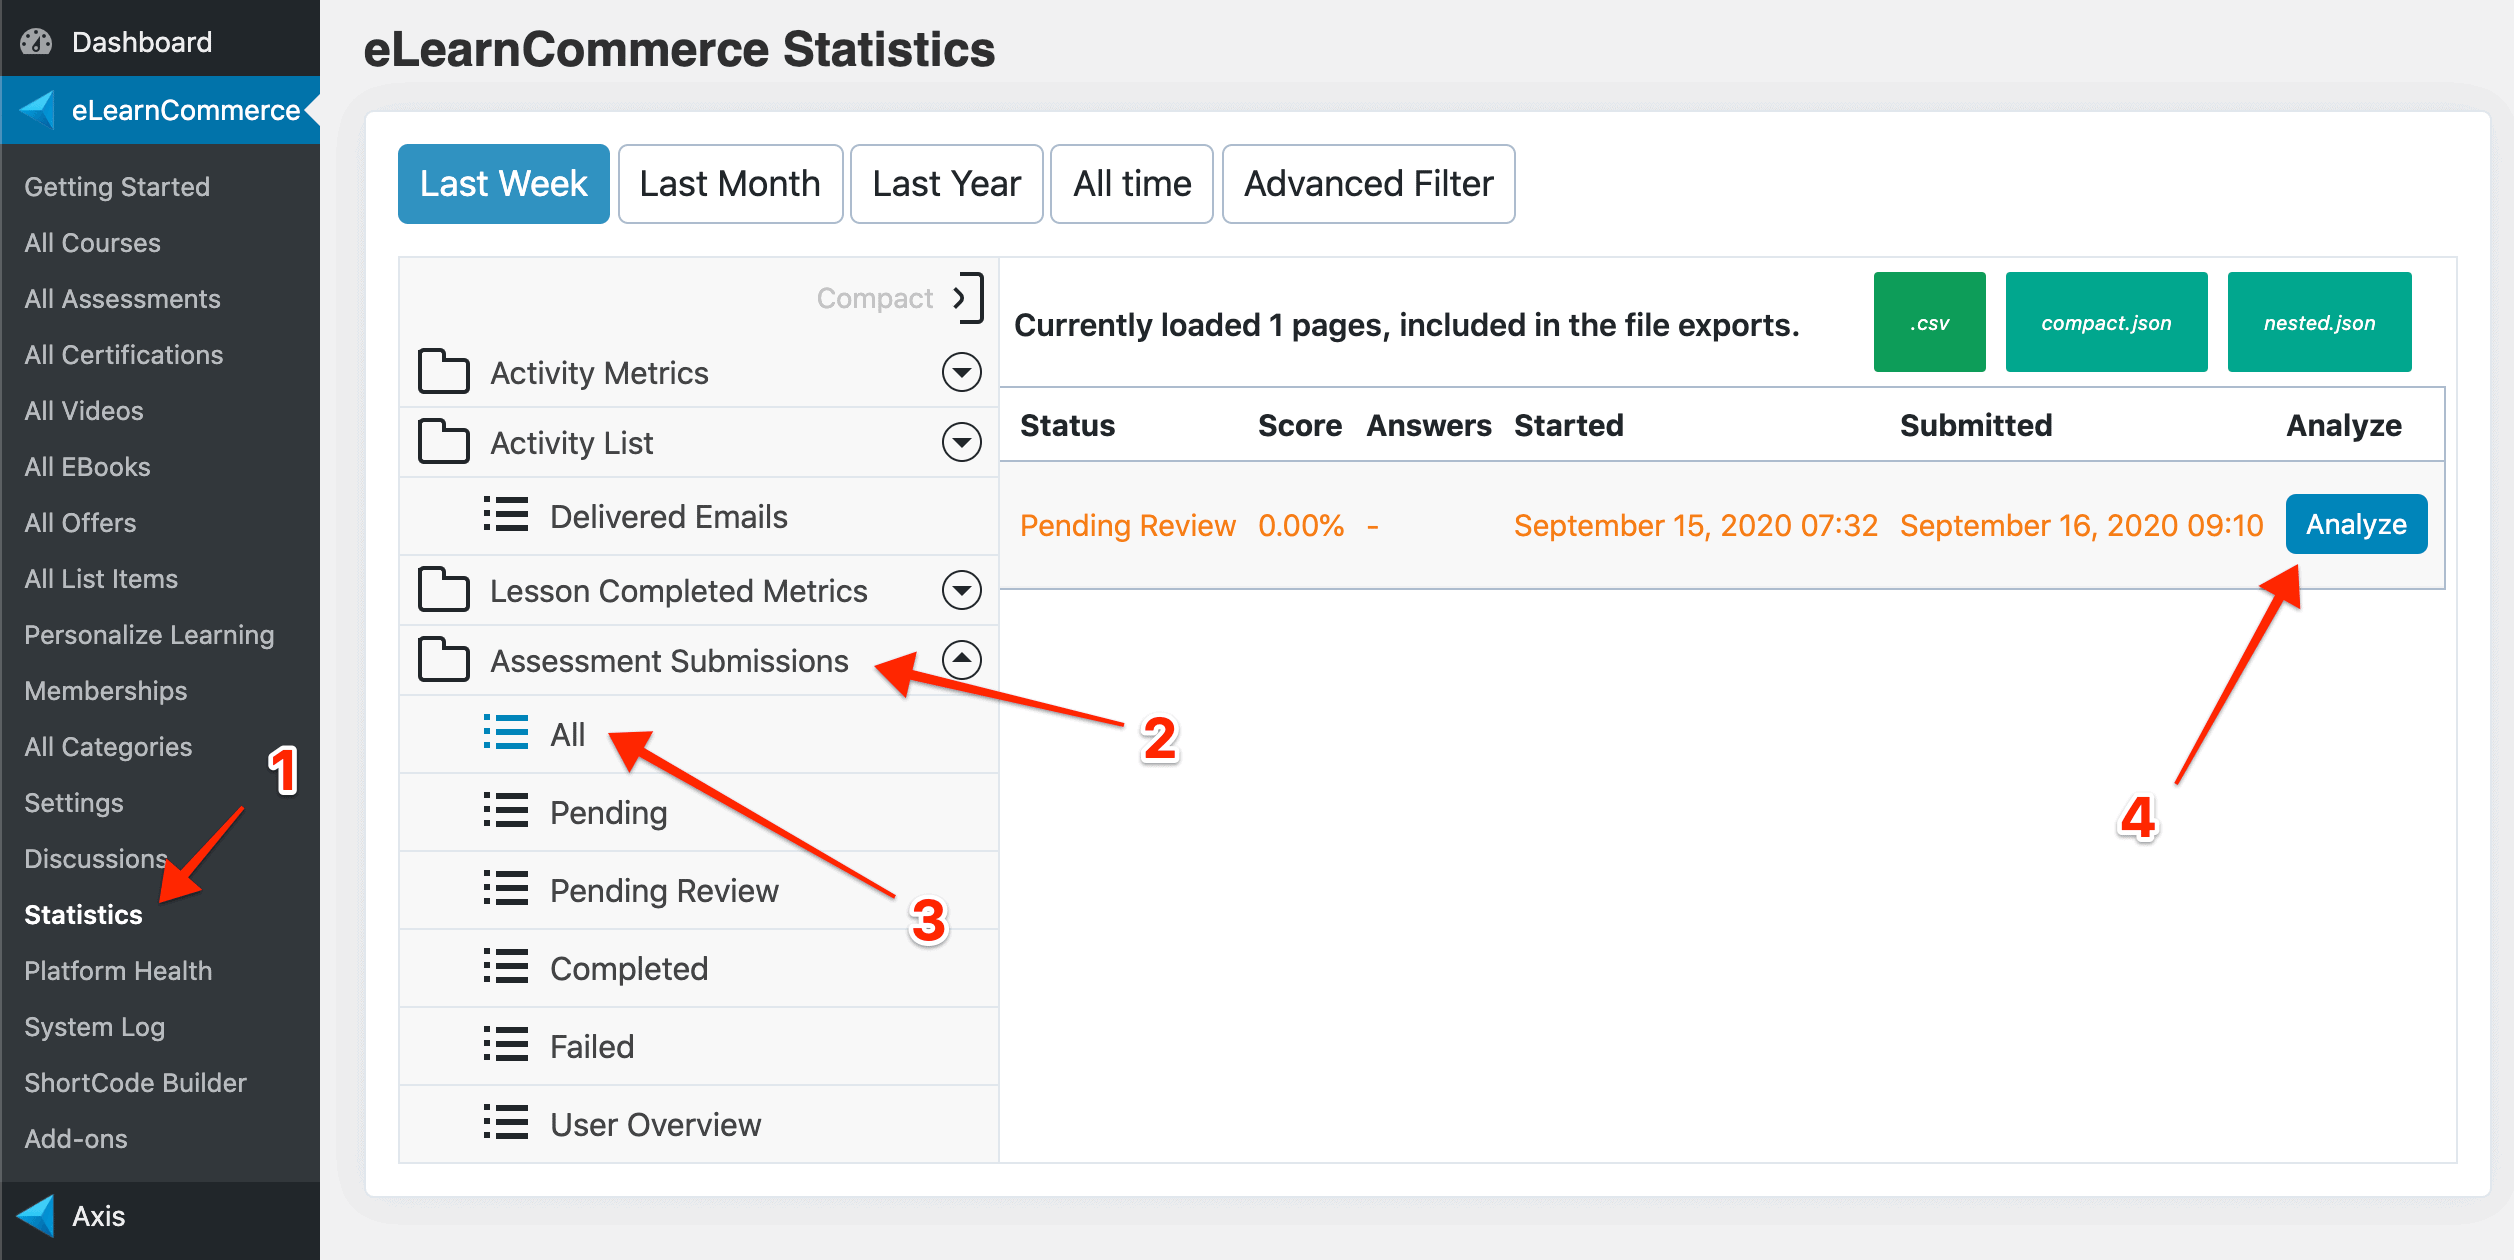Image resolution: width=2514 pixels, height=1260 pixels.
Task: Select the Last Week tab
Action: tap(504, 184)
